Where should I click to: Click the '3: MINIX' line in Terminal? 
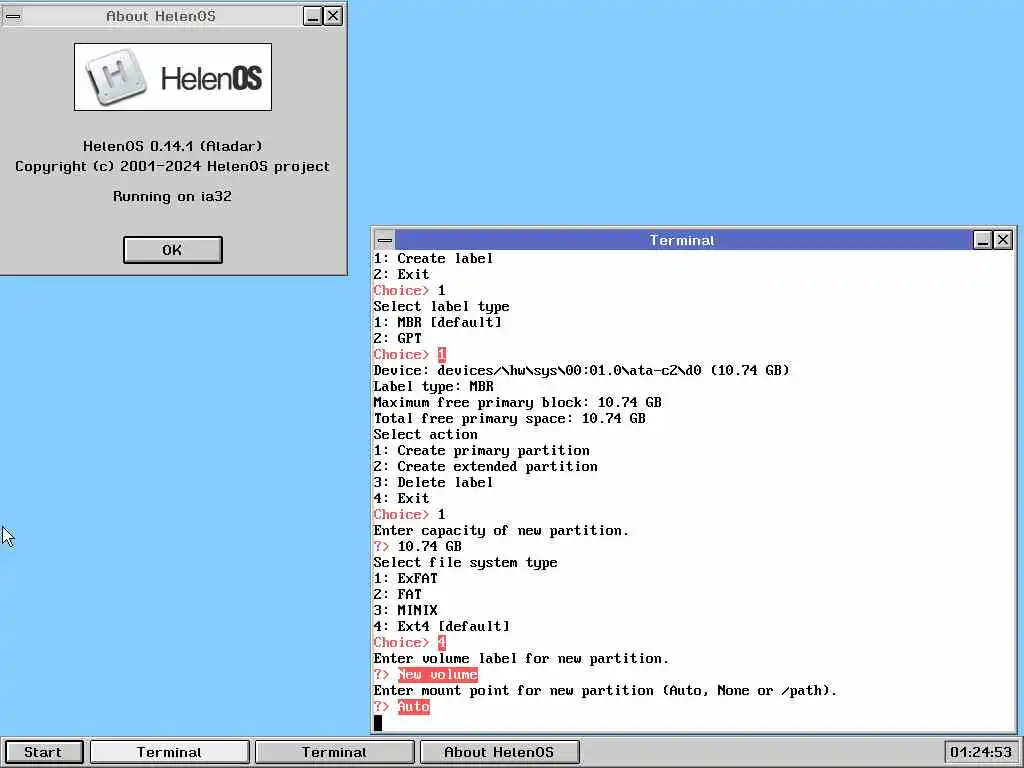(406, 611)
